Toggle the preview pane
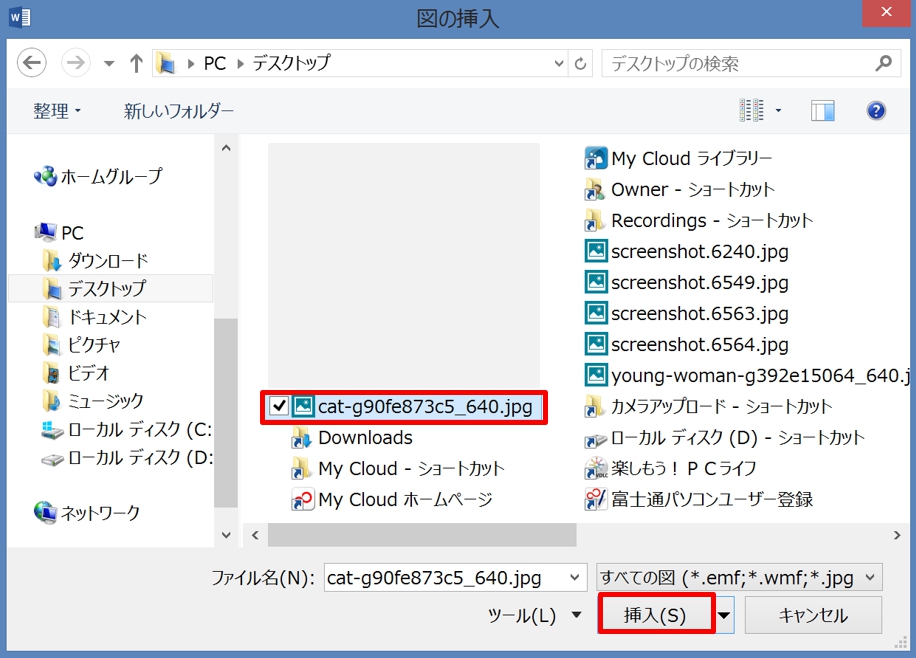Viewport: 916px width, 658px height. click(823, 110)
